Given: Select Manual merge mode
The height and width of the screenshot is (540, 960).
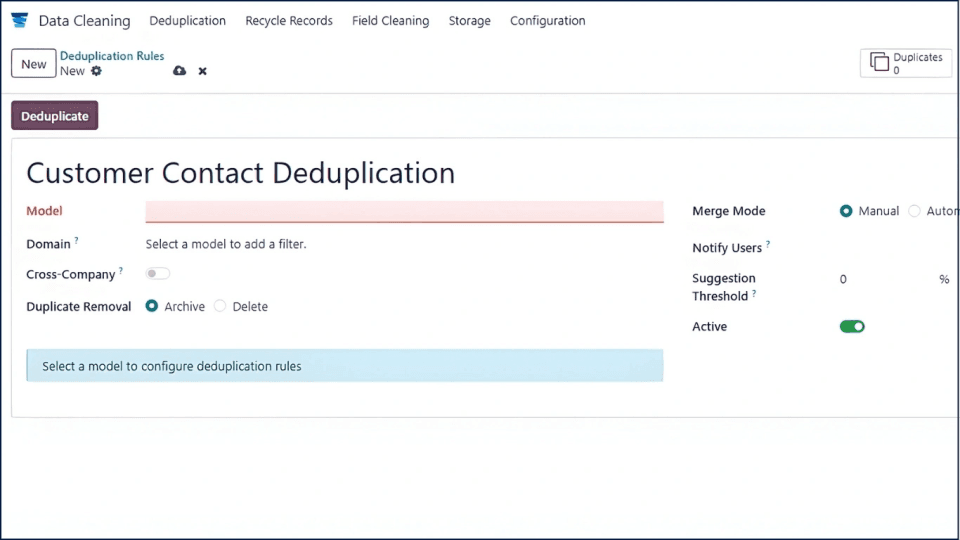Looking at the screenshot, I should pyautogui.click(x=846, y=211).
